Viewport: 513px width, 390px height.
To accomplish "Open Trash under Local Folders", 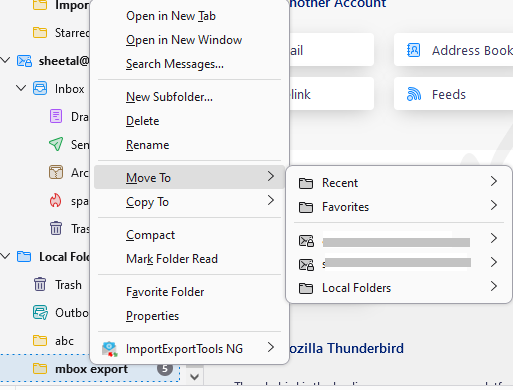I will (68, 285).
